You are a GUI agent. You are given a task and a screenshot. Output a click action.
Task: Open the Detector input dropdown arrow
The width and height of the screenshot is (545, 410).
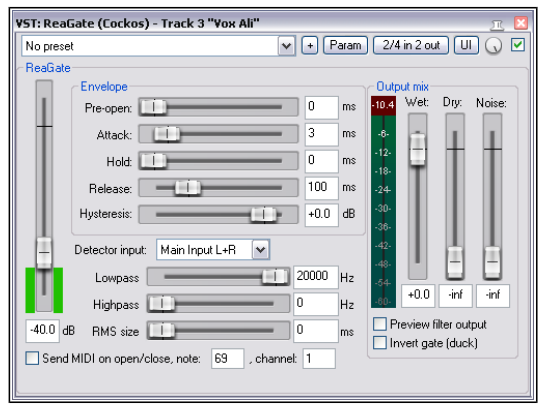pyautogui.click(x=260, y=249)
